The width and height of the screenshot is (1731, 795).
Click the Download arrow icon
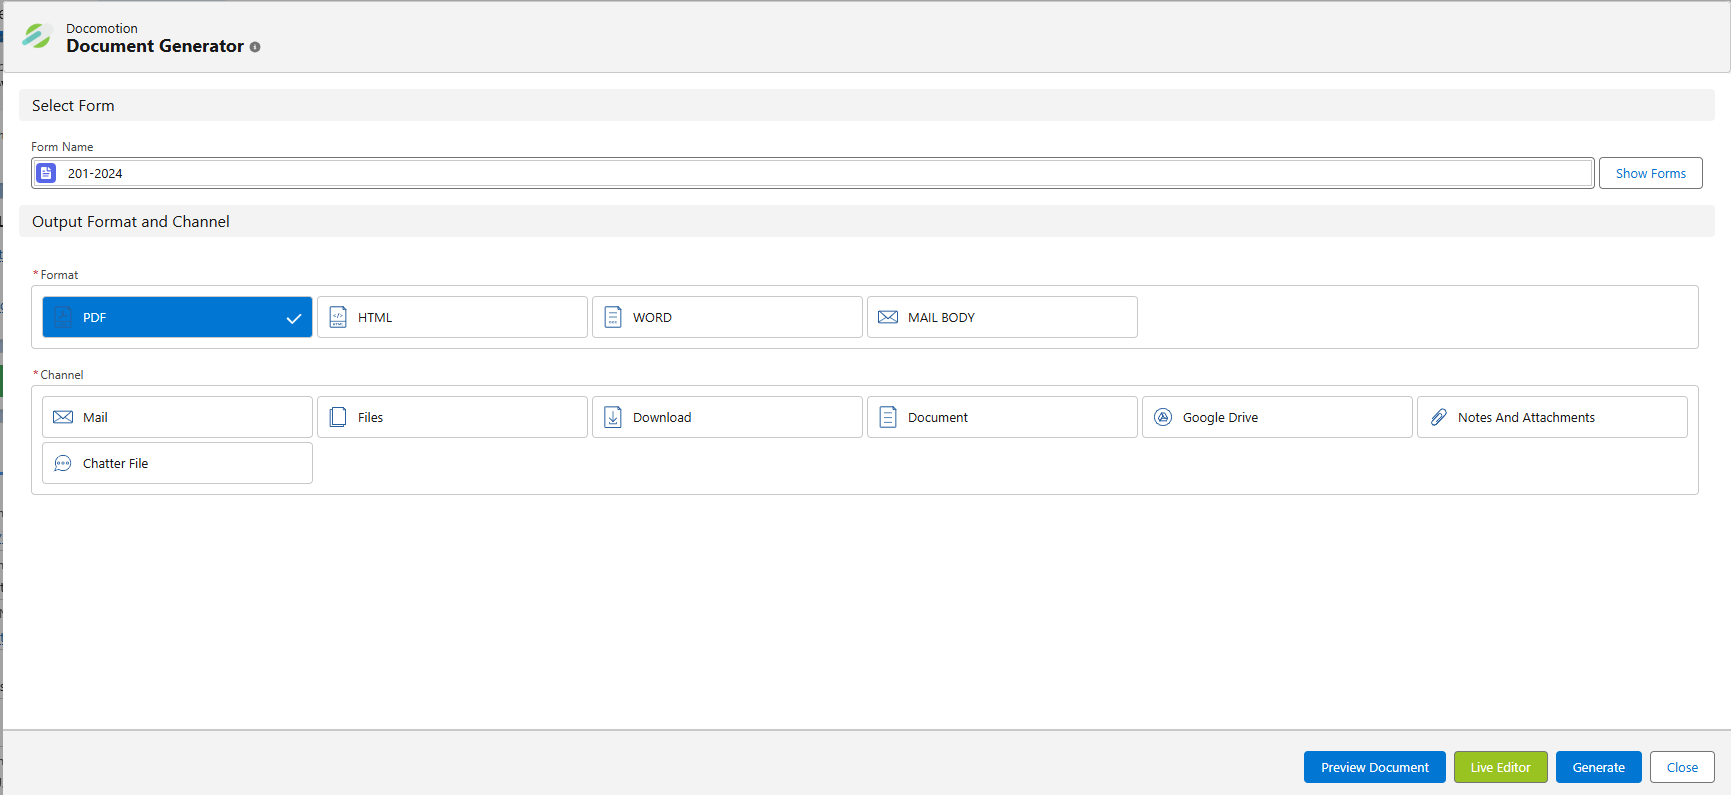click(x=613, y=417)
